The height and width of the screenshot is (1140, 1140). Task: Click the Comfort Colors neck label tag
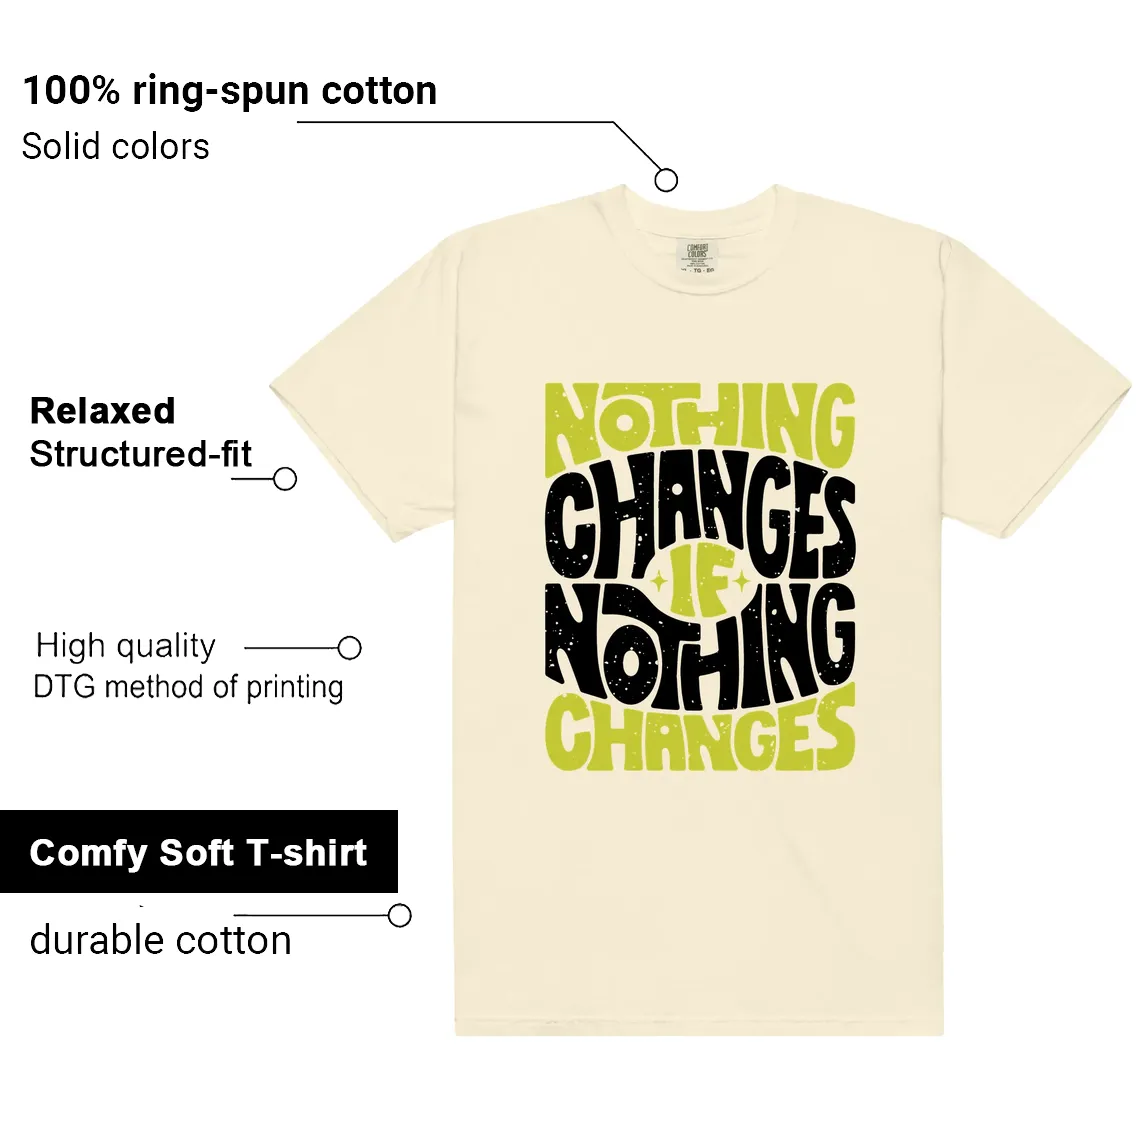(697, 257)
